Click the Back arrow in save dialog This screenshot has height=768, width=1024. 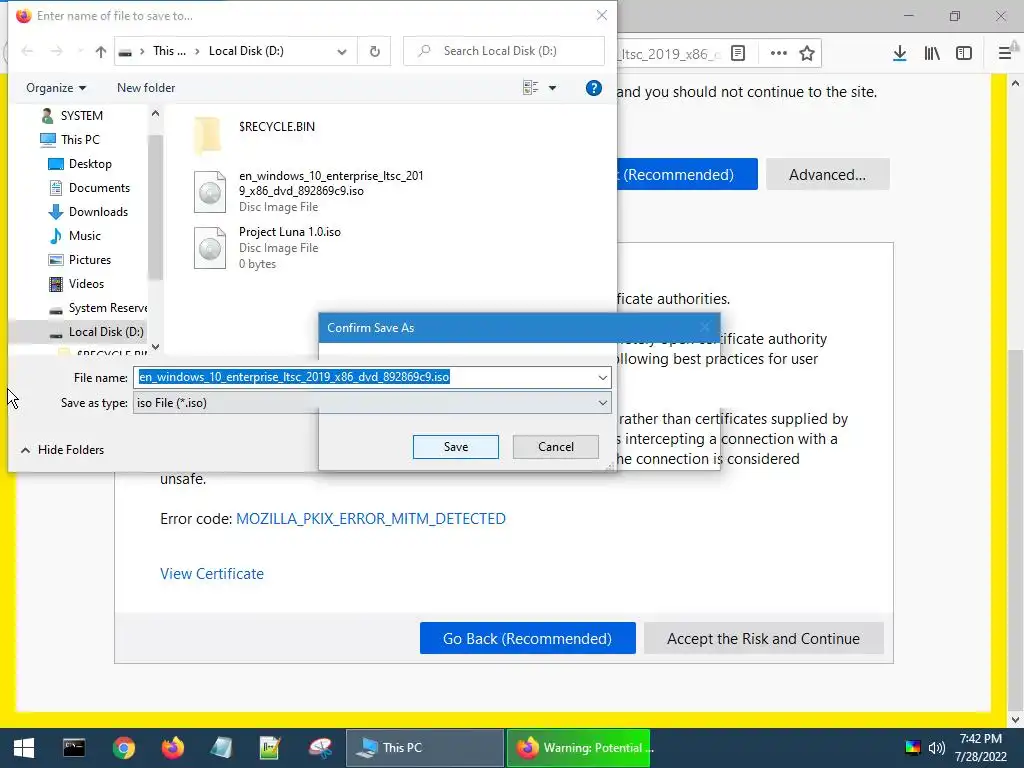click(27, 51)
